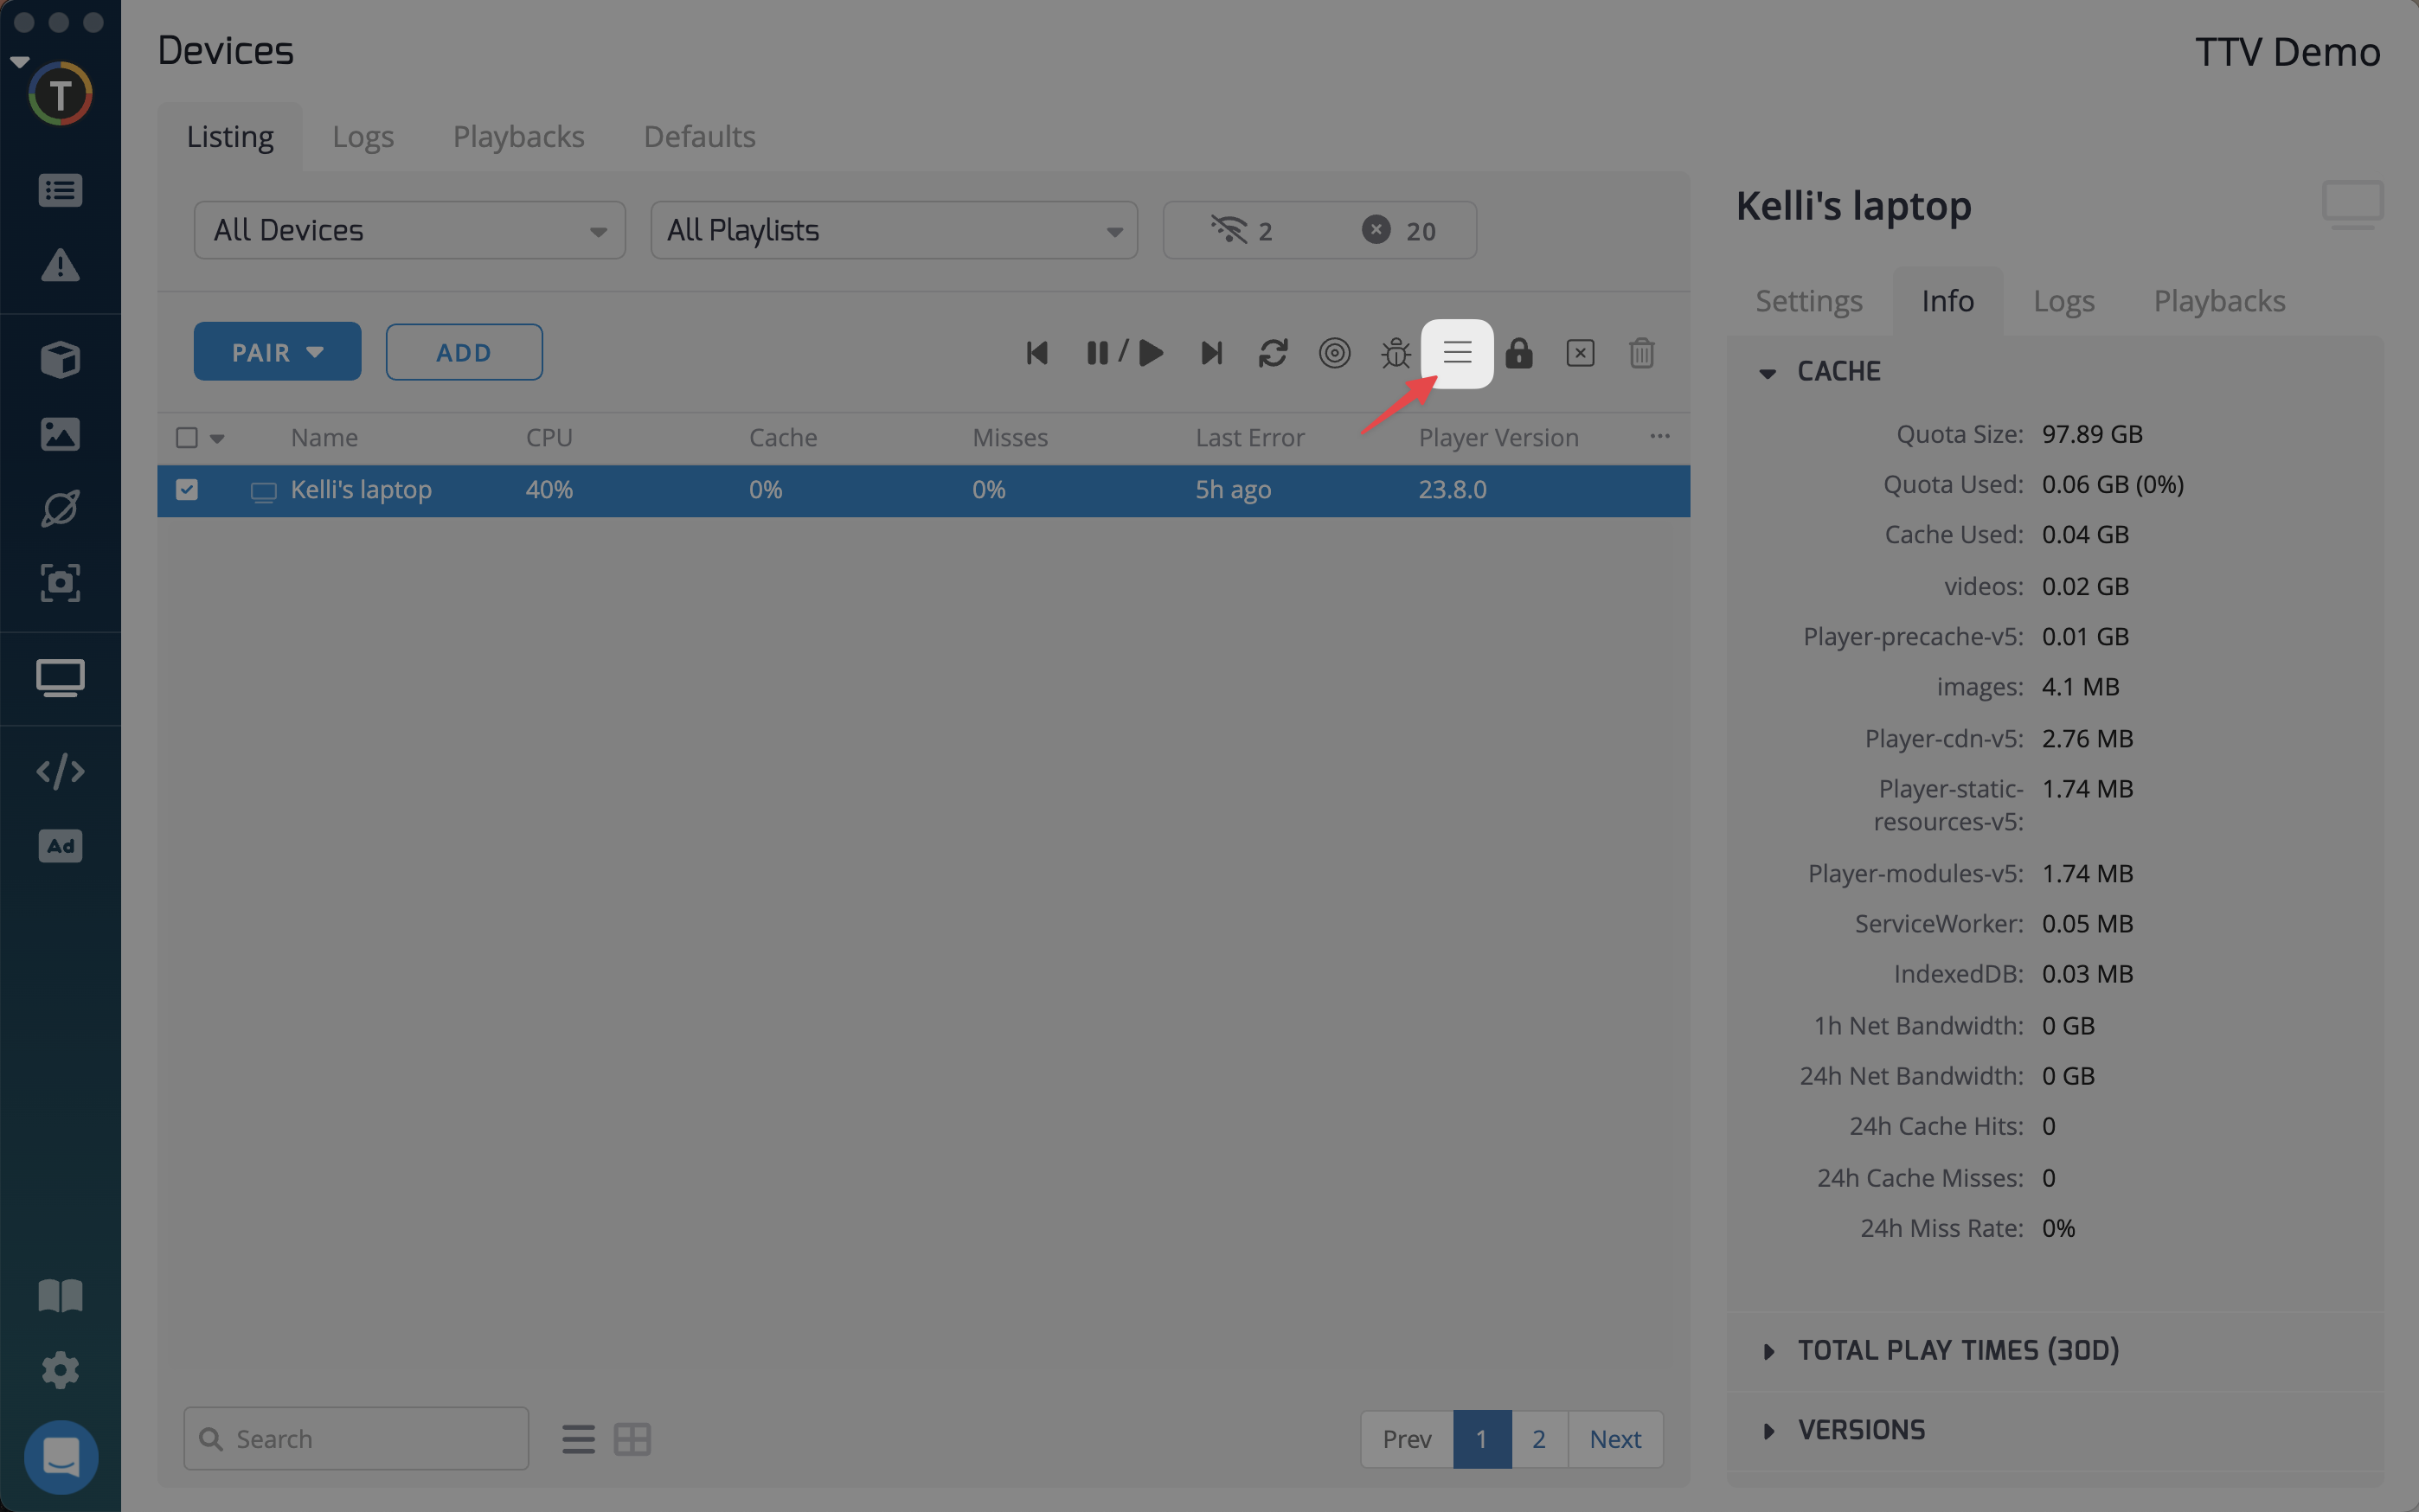The image size is (2419, 1512).
Task: Expand the TOTAL PLAY TIMES (30D) section
Action: [1957, 1350]
